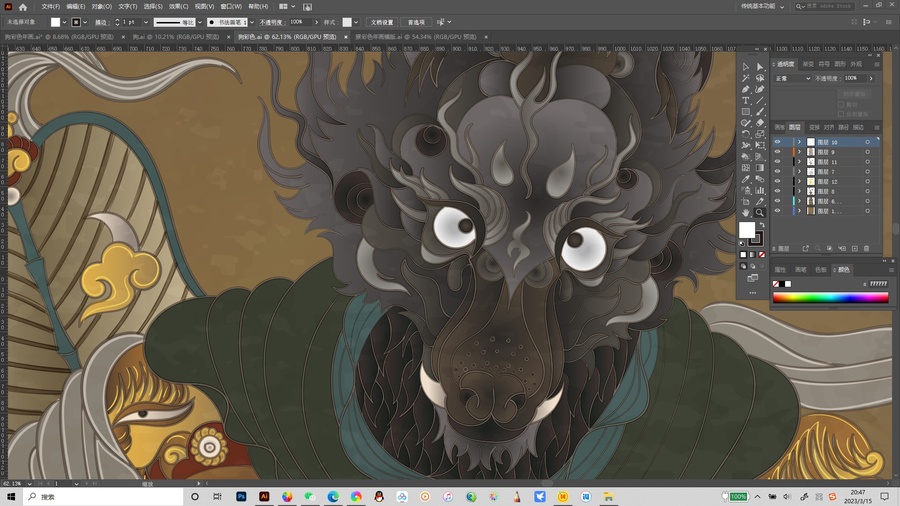
Task: Select the Paintbrush tool
Action: coord(760,112)
